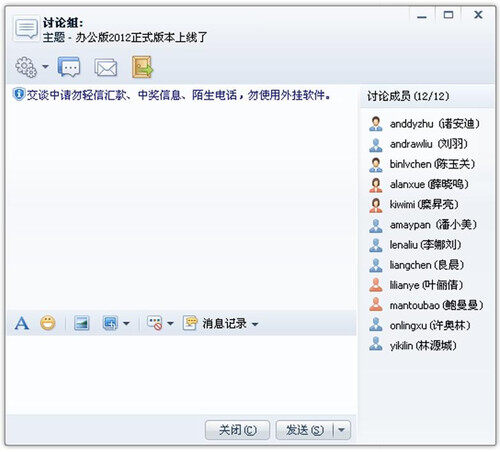Image resolution: width=500 pixels, height=452 pixels.
Task: Open the gear settings icon
Action: [26, 67]
